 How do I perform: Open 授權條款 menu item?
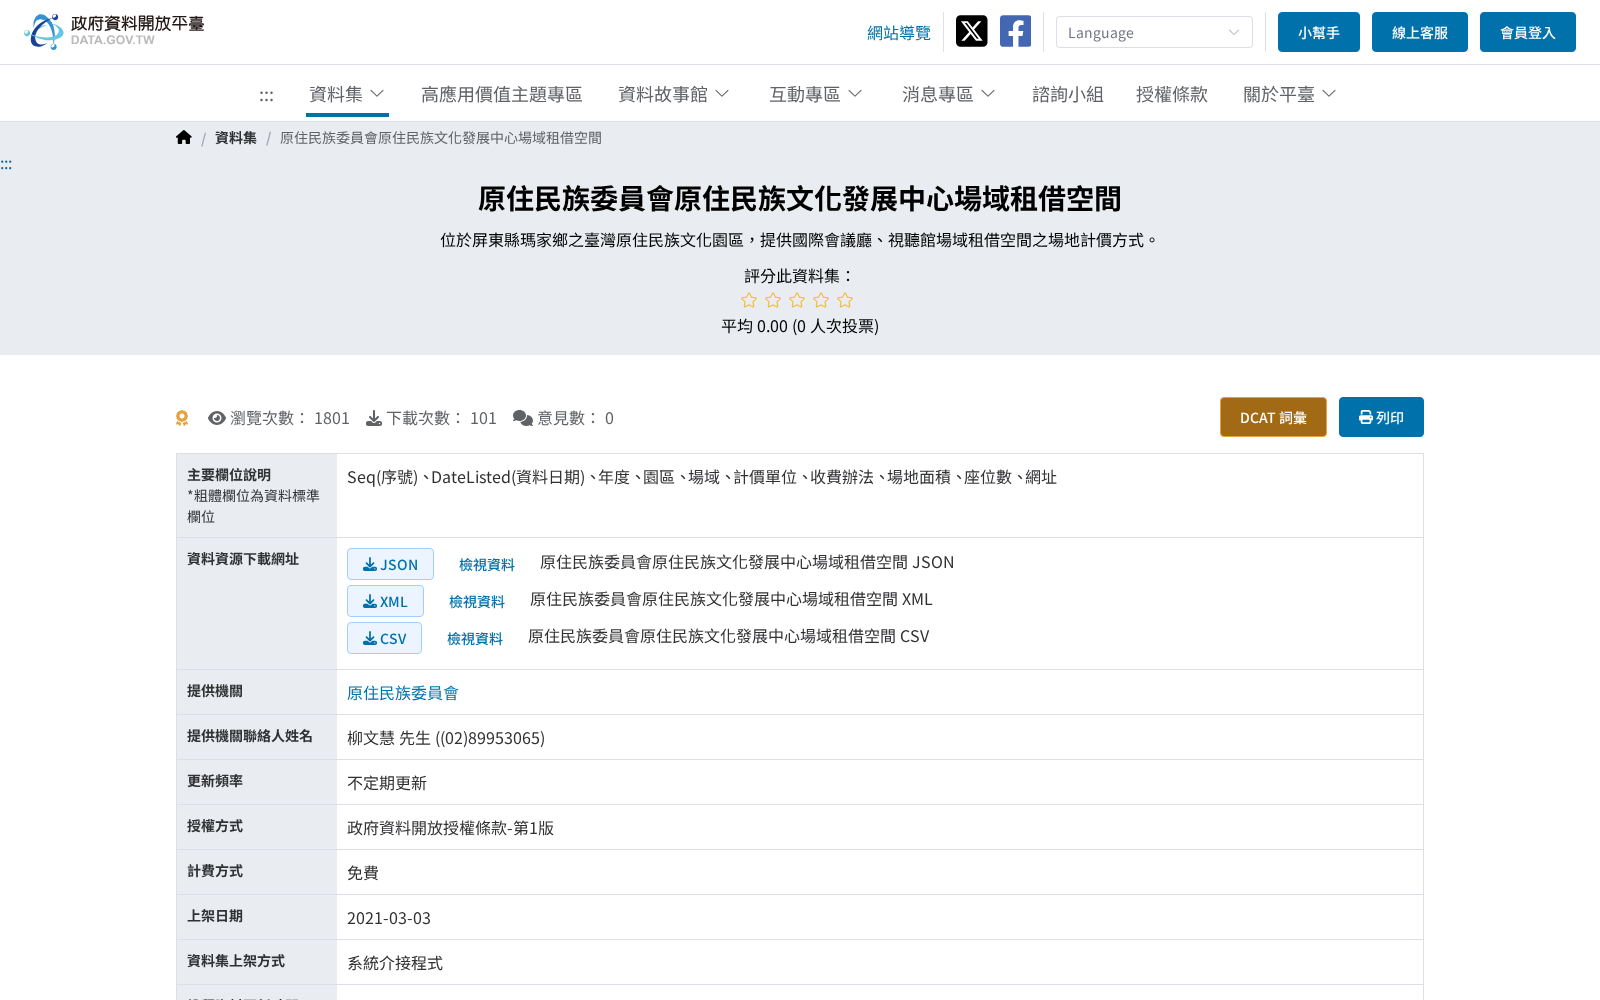(x=1172, y=94)
